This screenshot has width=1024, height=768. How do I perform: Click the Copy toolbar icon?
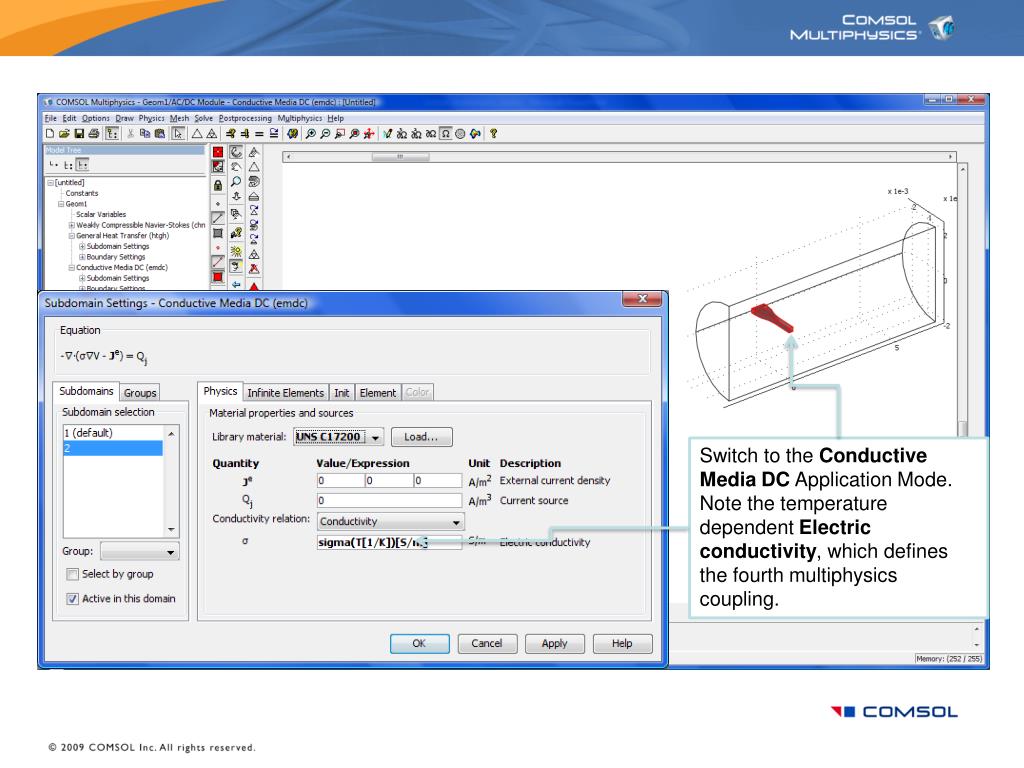(145, 134)
